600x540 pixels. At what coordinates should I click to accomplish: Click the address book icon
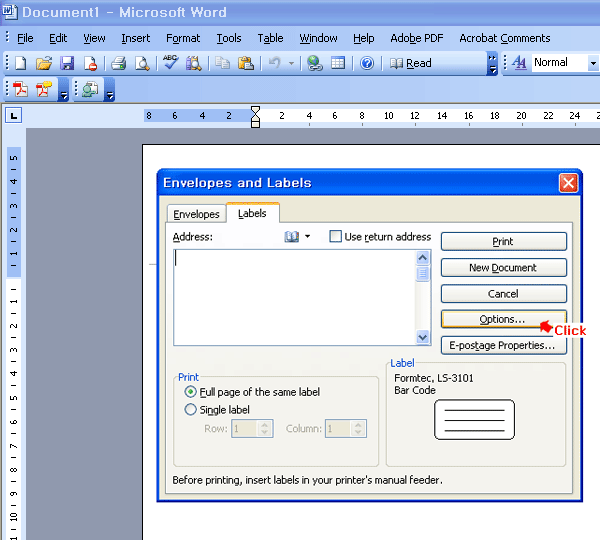pos(292,237)
